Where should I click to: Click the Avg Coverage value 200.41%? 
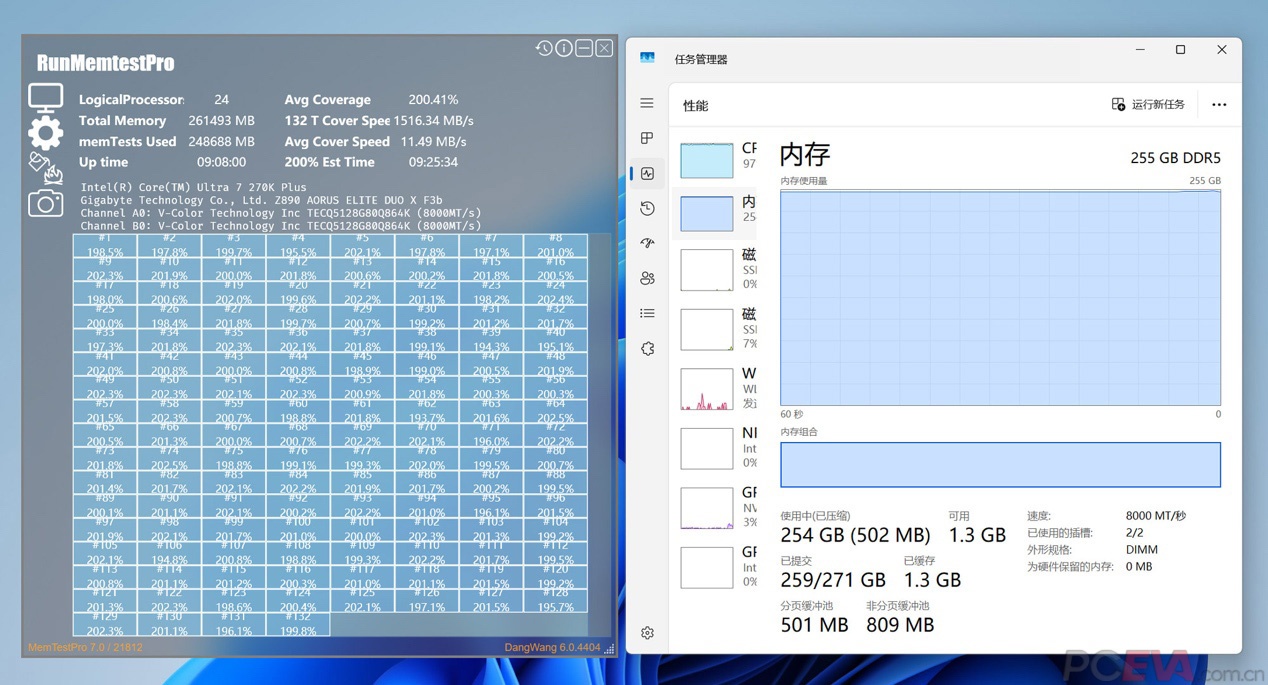click(433, 100)
